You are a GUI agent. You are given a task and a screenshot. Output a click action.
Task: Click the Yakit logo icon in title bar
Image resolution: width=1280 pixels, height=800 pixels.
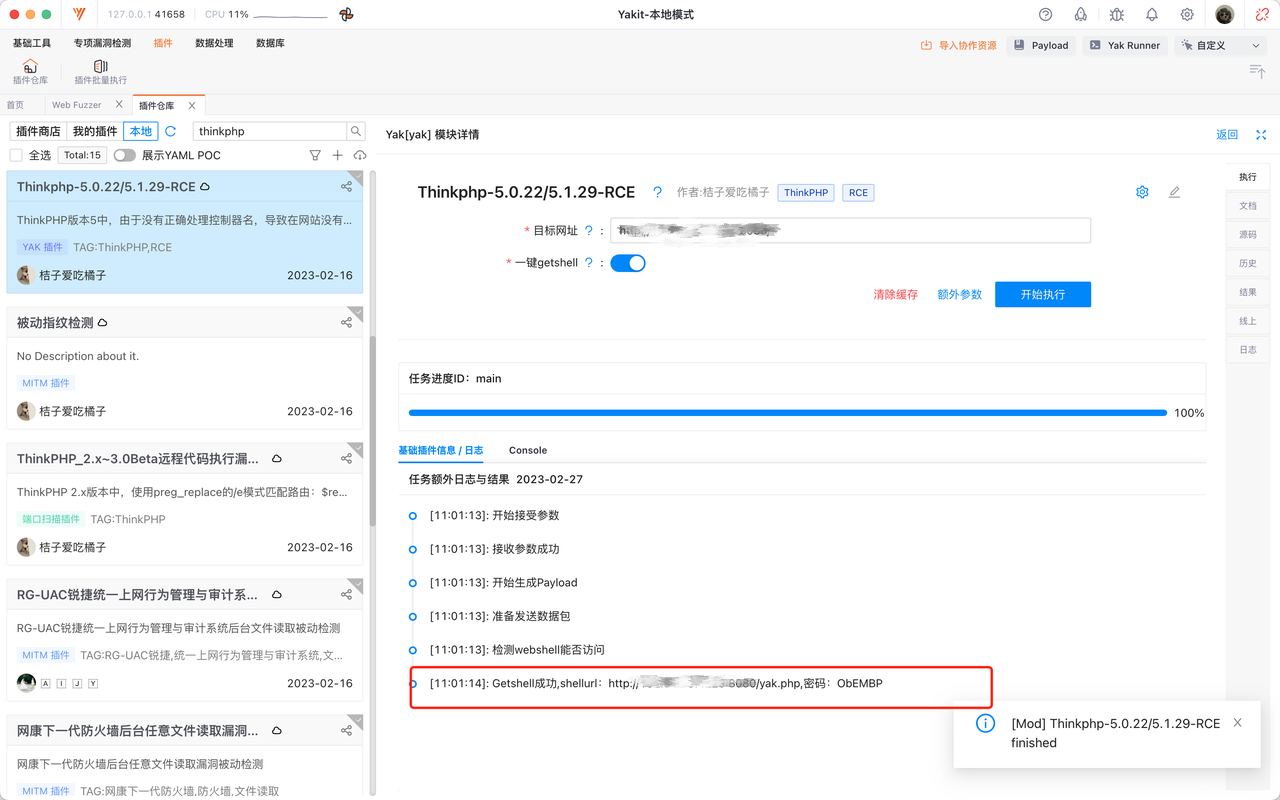[80, 15]
